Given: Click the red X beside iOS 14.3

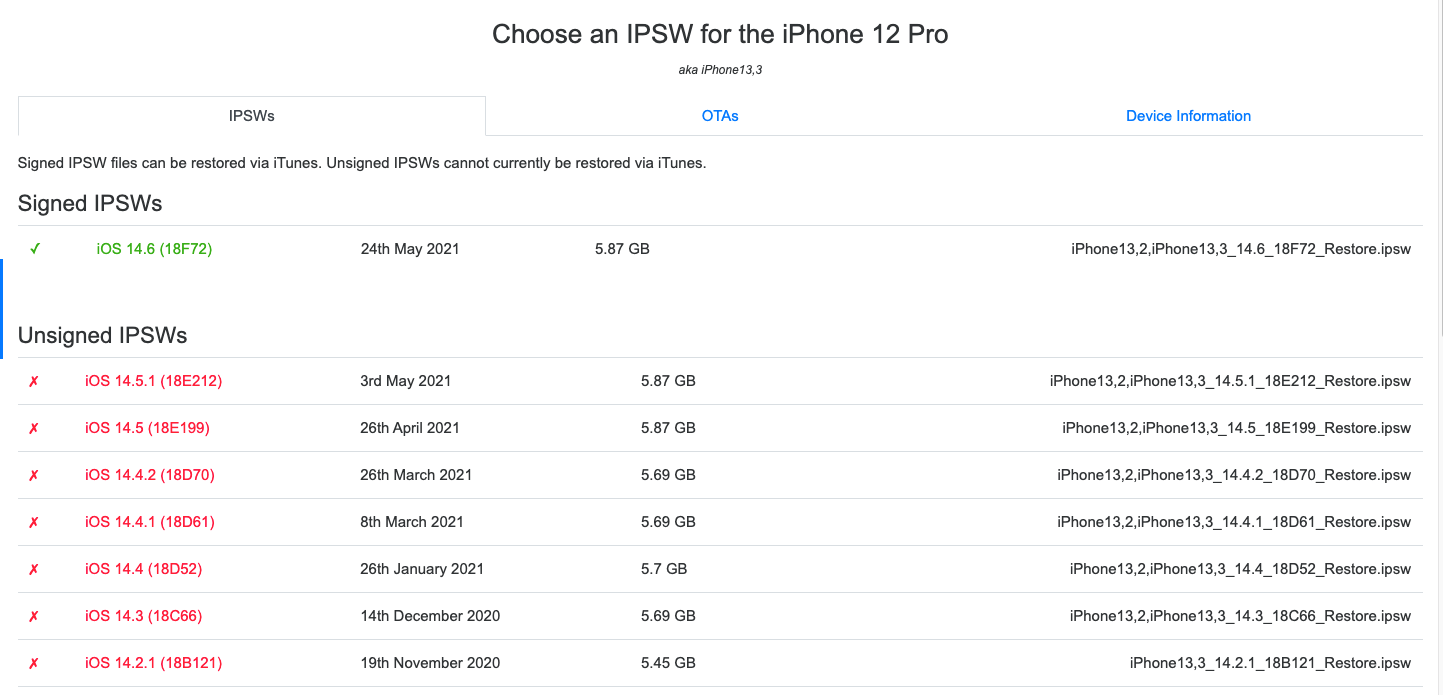Looking at the screenshot, I should click(x=33, y=616).
